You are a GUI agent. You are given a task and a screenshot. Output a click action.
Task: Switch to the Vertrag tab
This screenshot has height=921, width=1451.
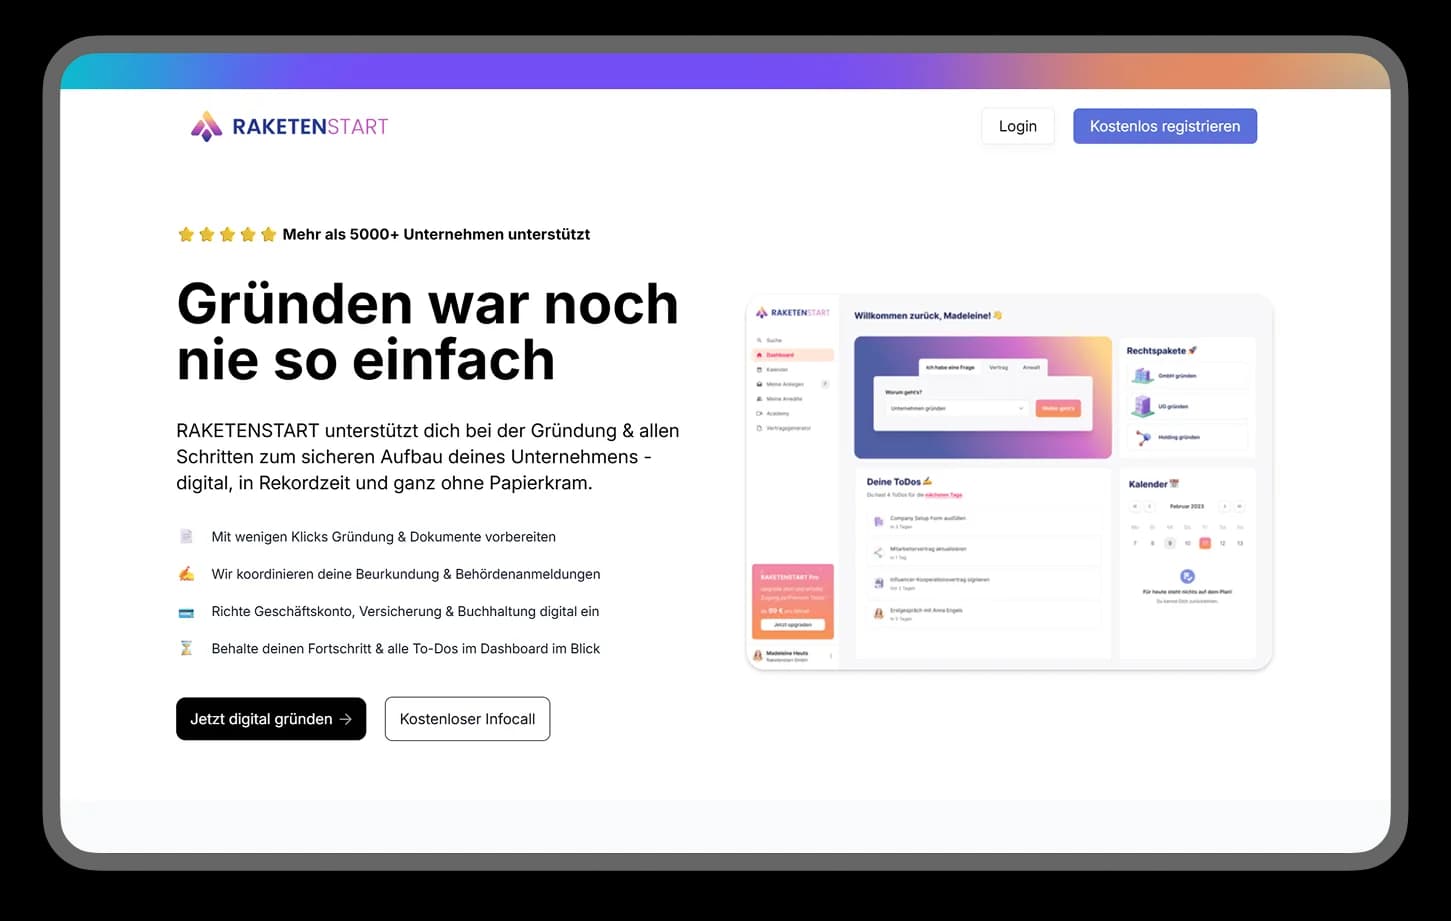[x=998, y=368]
